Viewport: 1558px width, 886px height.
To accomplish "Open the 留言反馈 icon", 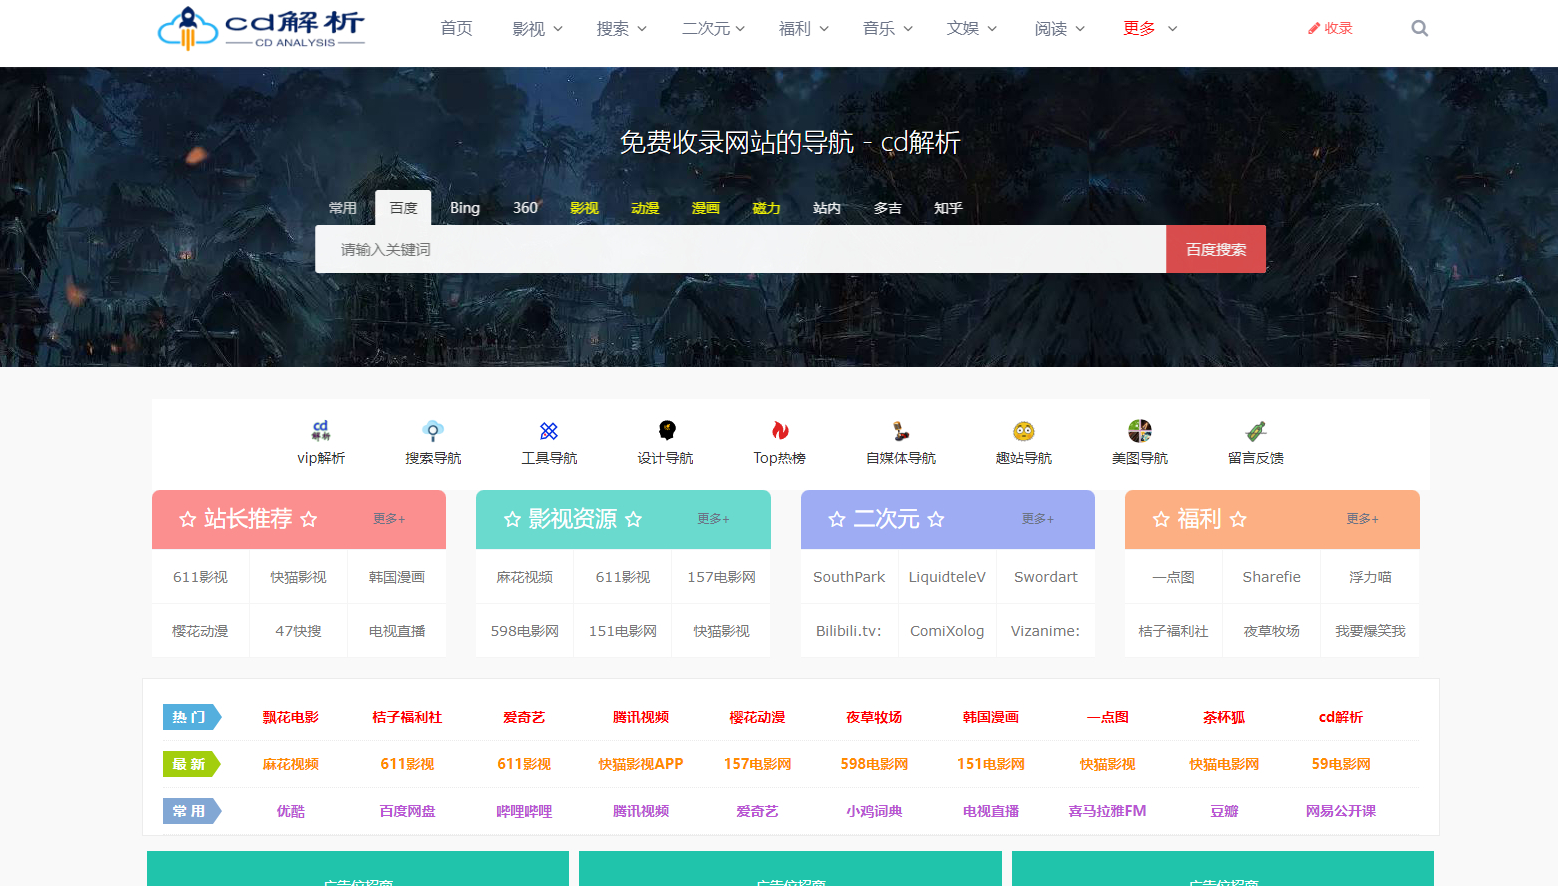I will 1256,431.
